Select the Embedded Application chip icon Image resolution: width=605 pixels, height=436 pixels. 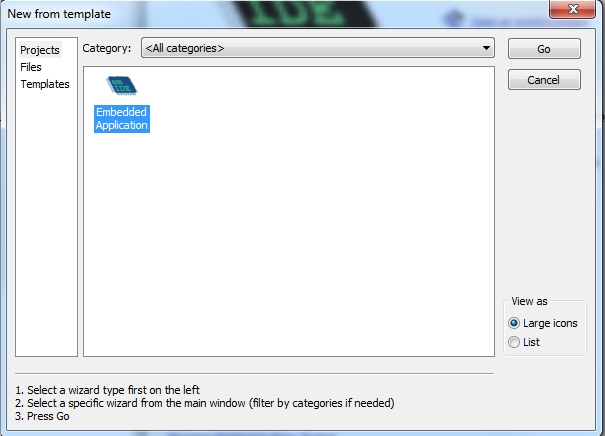(x=121, y=88)
